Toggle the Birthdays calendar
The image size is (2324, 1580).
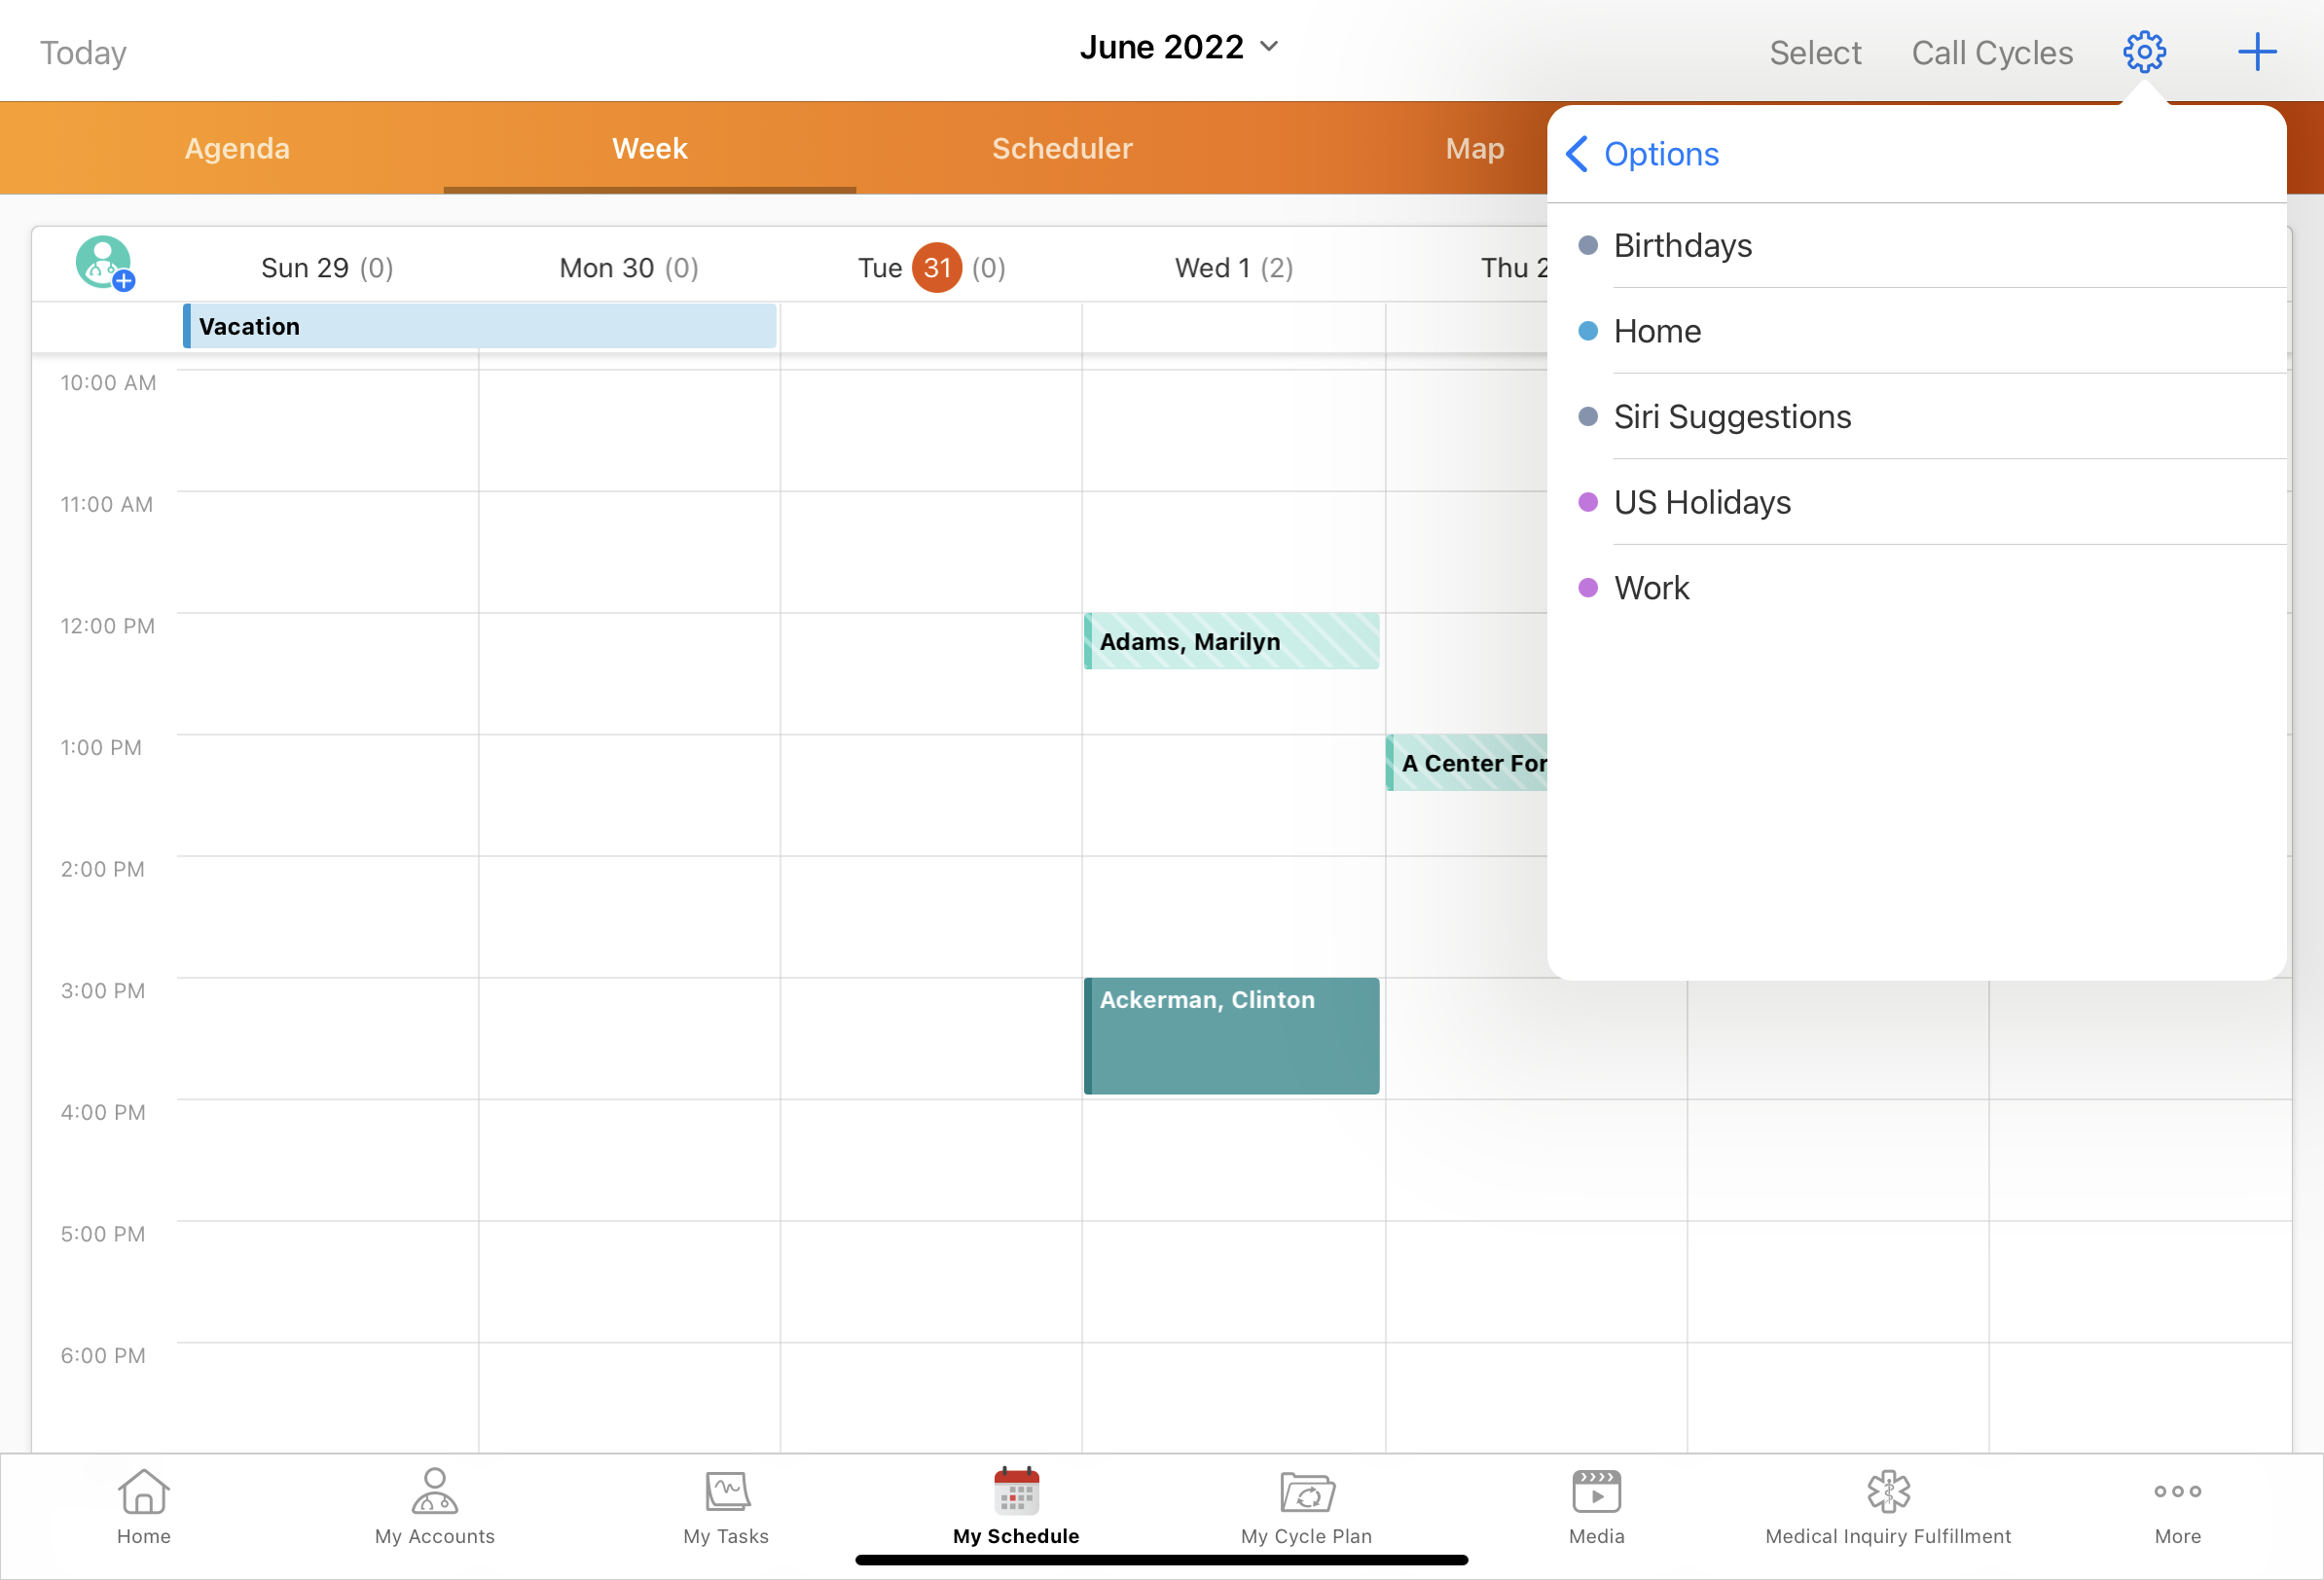click(1683, 246)
